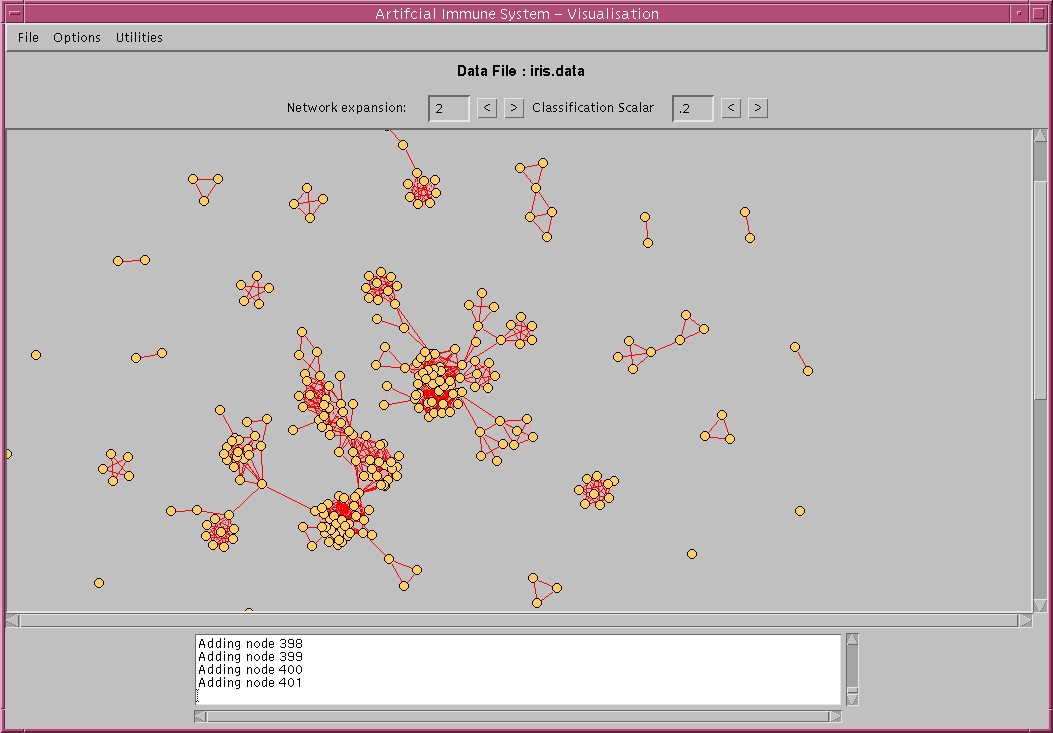Viewport: 1053px width, 733px height.
Task: Click the graph canvas scroll-right arrow
Action: coord(1025,621)
